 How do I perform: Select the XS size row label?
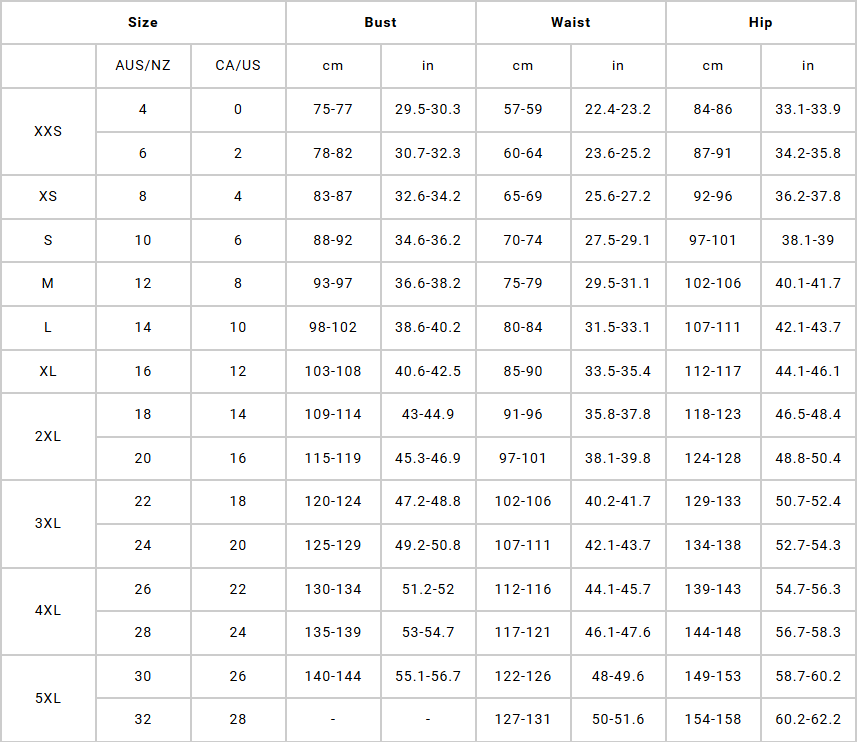pos(48,197)
